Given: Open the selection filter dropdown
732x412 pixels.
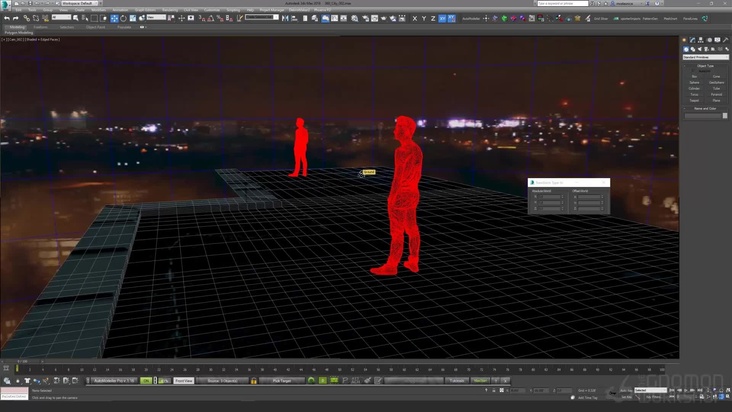Looking at the screenshot, I should (x=61, y=18).
